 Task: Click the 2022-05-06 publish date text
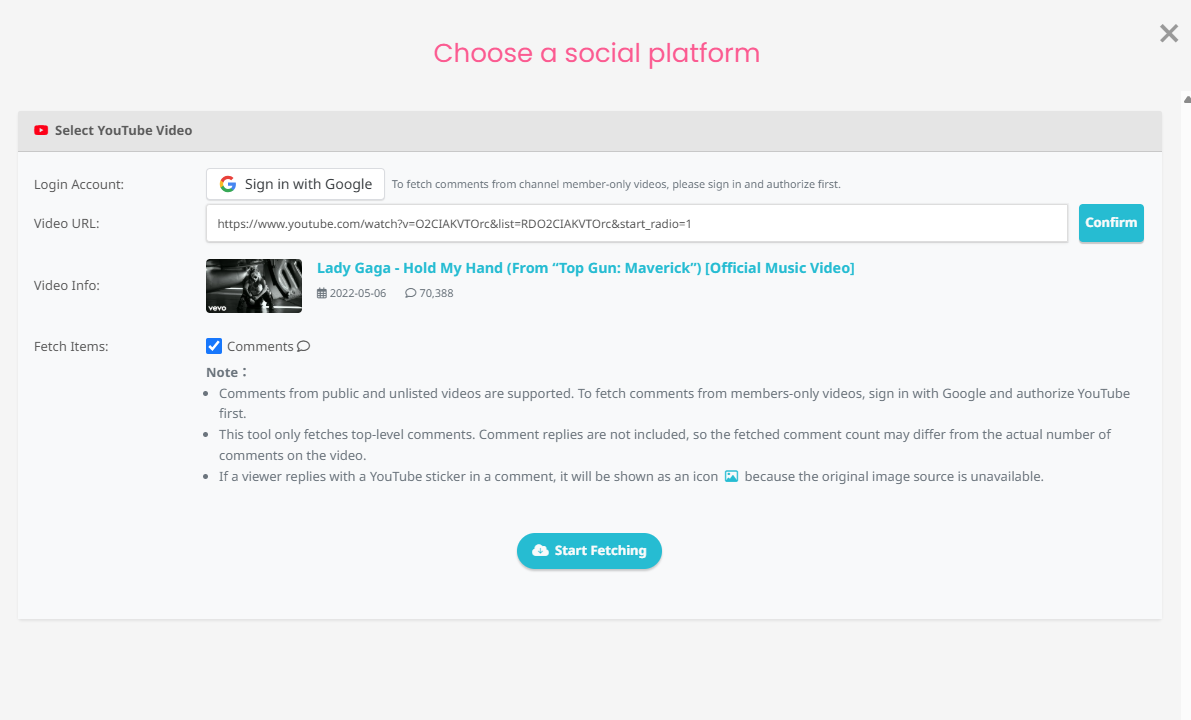(358, 293)
